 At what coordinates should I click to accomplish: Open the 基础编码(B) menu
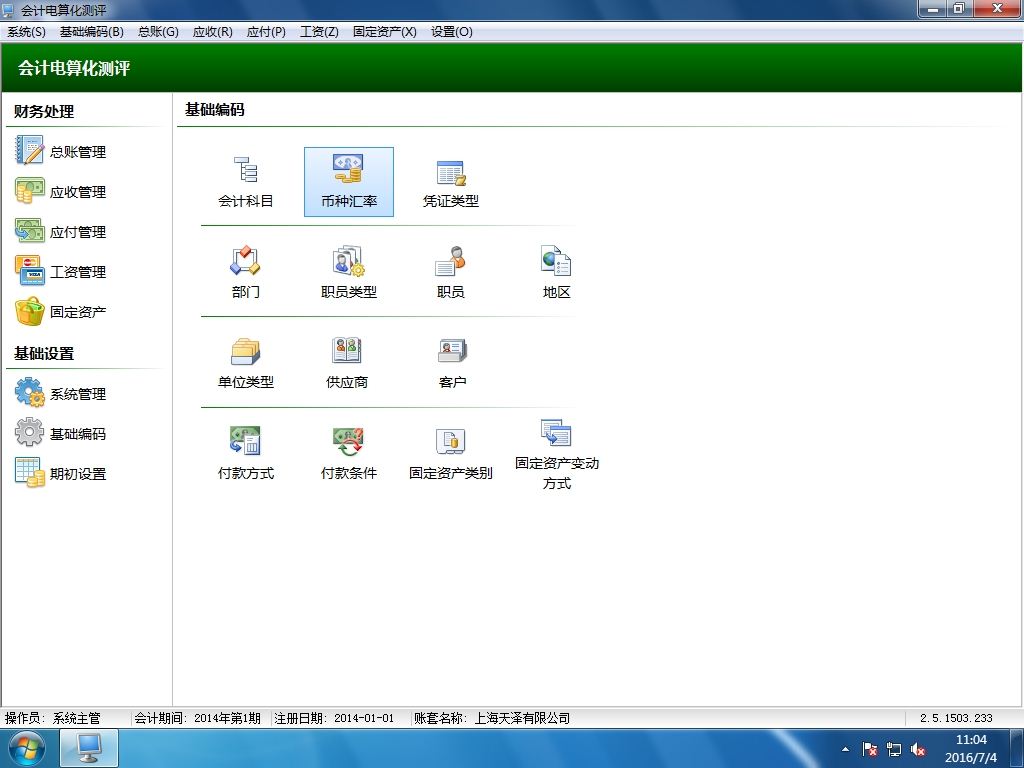91,31
